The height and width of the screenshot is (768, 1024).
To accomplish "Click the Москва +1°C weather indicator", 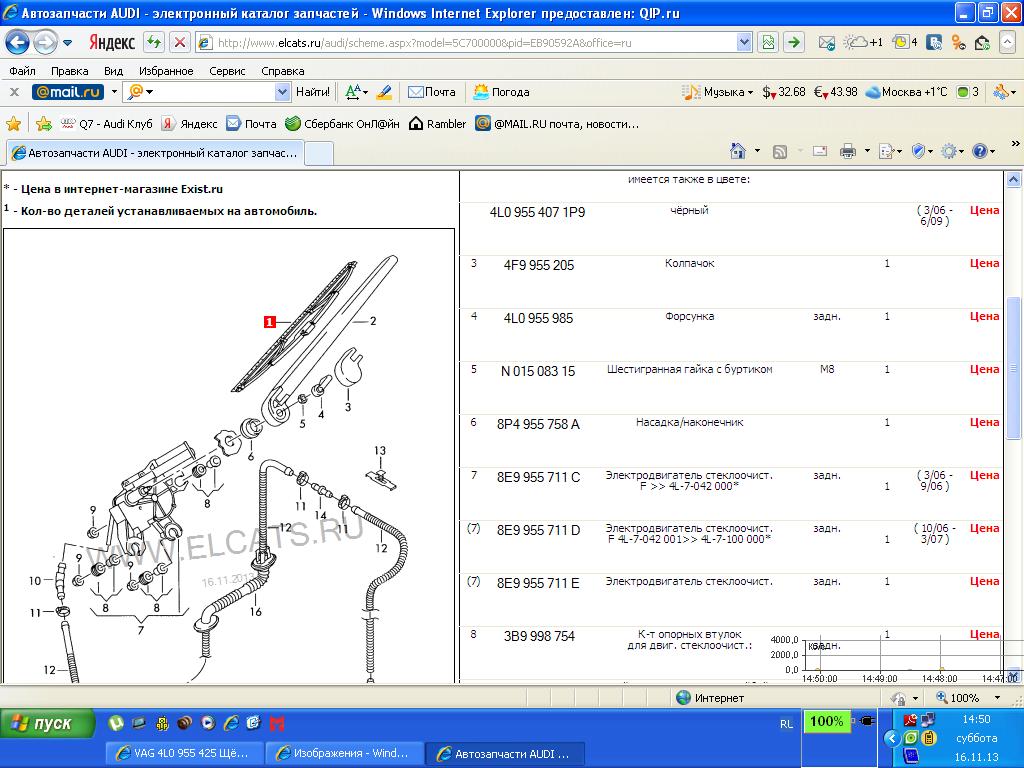I will pos(906,92).
